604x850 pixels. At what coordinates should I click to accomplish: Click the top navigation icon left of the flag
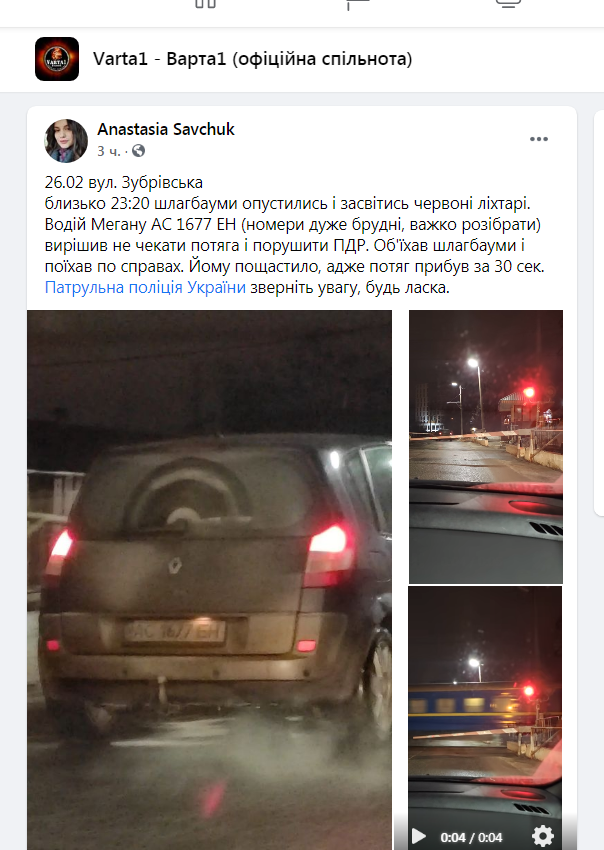pyautogui.click(x=205, y=4)
